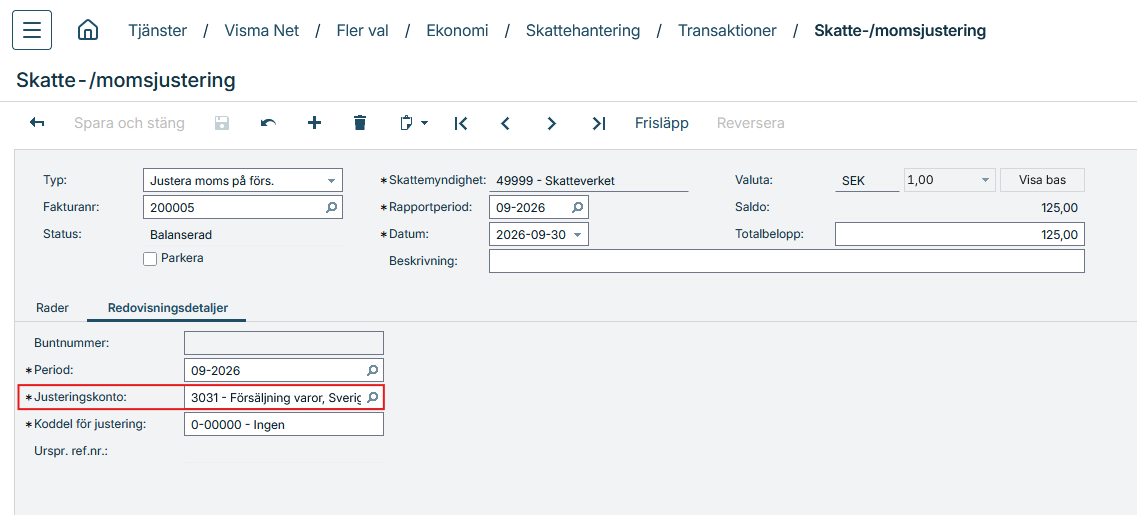Viewport: 1137px width, 515px height.
Task: Select the Redovisningsdetaljer tab
Action: point(168,308)
